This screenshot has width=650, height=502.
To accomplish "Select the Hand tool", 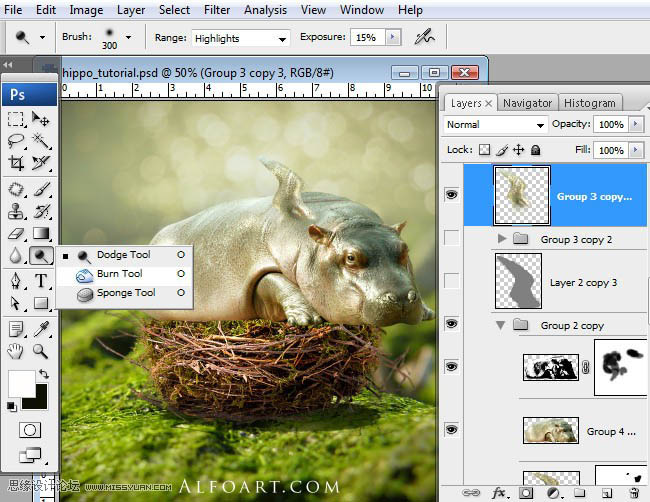I will click(16, 350).
